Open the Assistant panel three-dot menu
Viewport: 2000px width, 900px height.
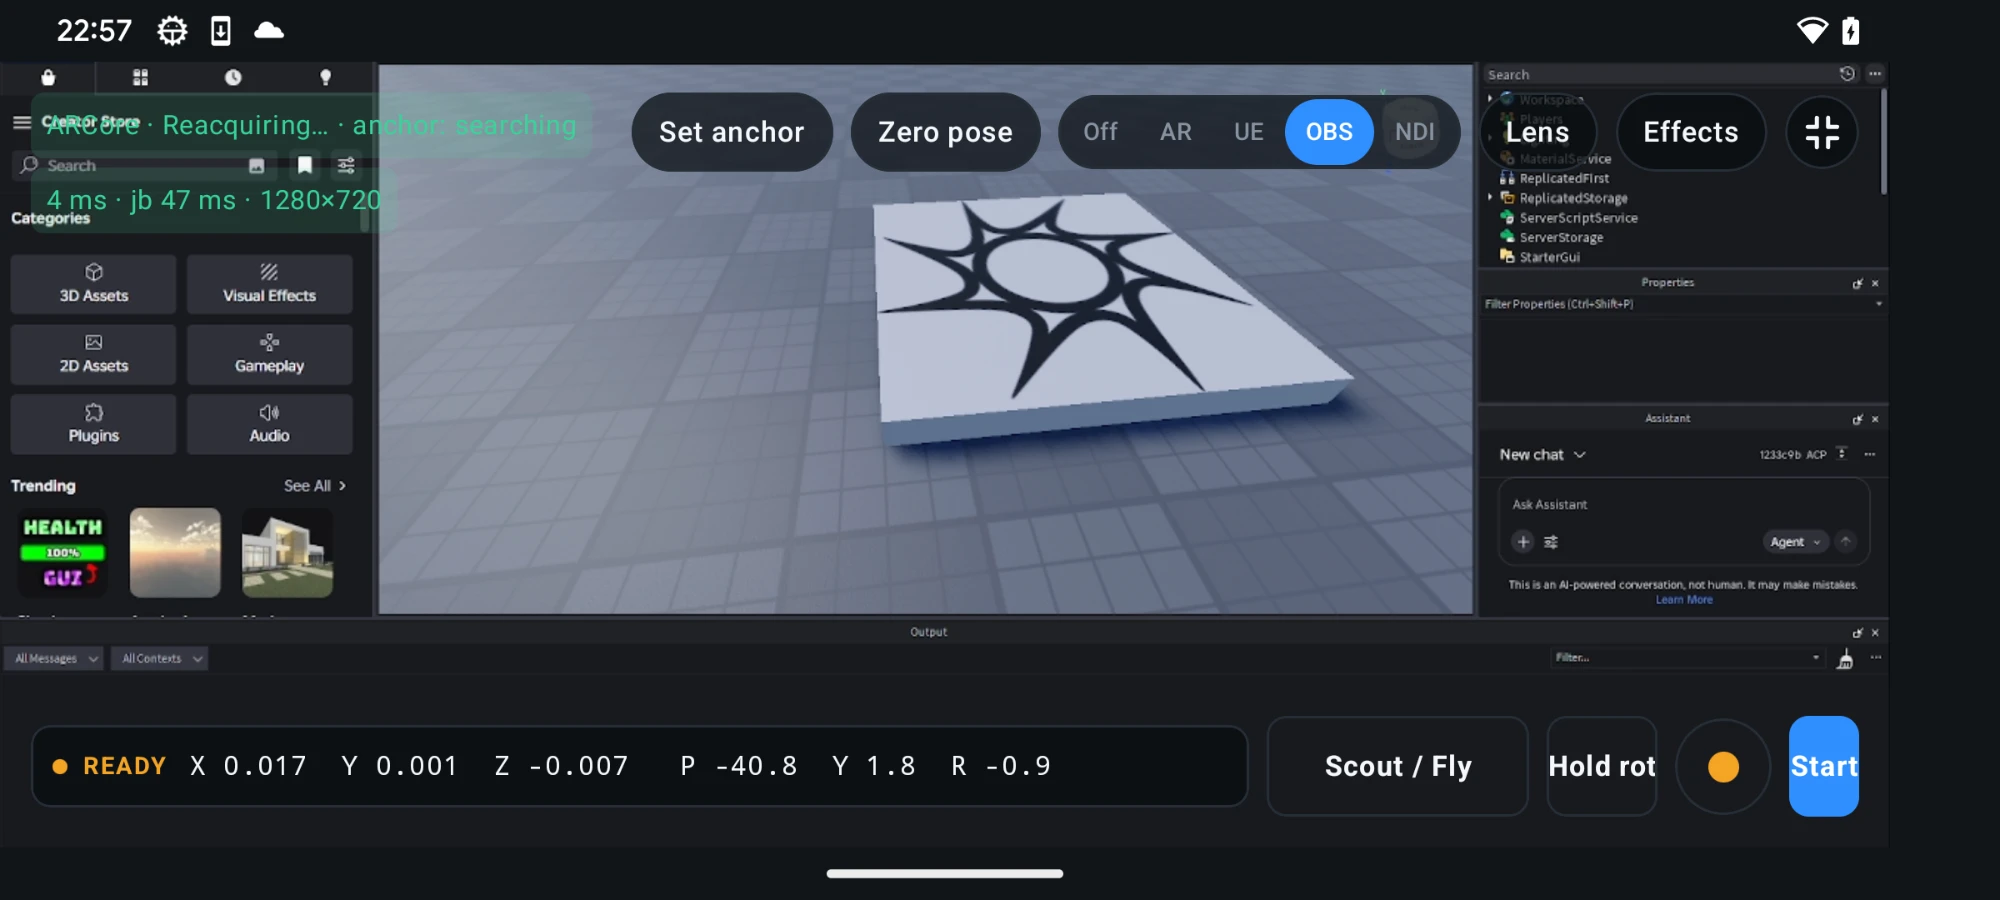point(1870,455)
